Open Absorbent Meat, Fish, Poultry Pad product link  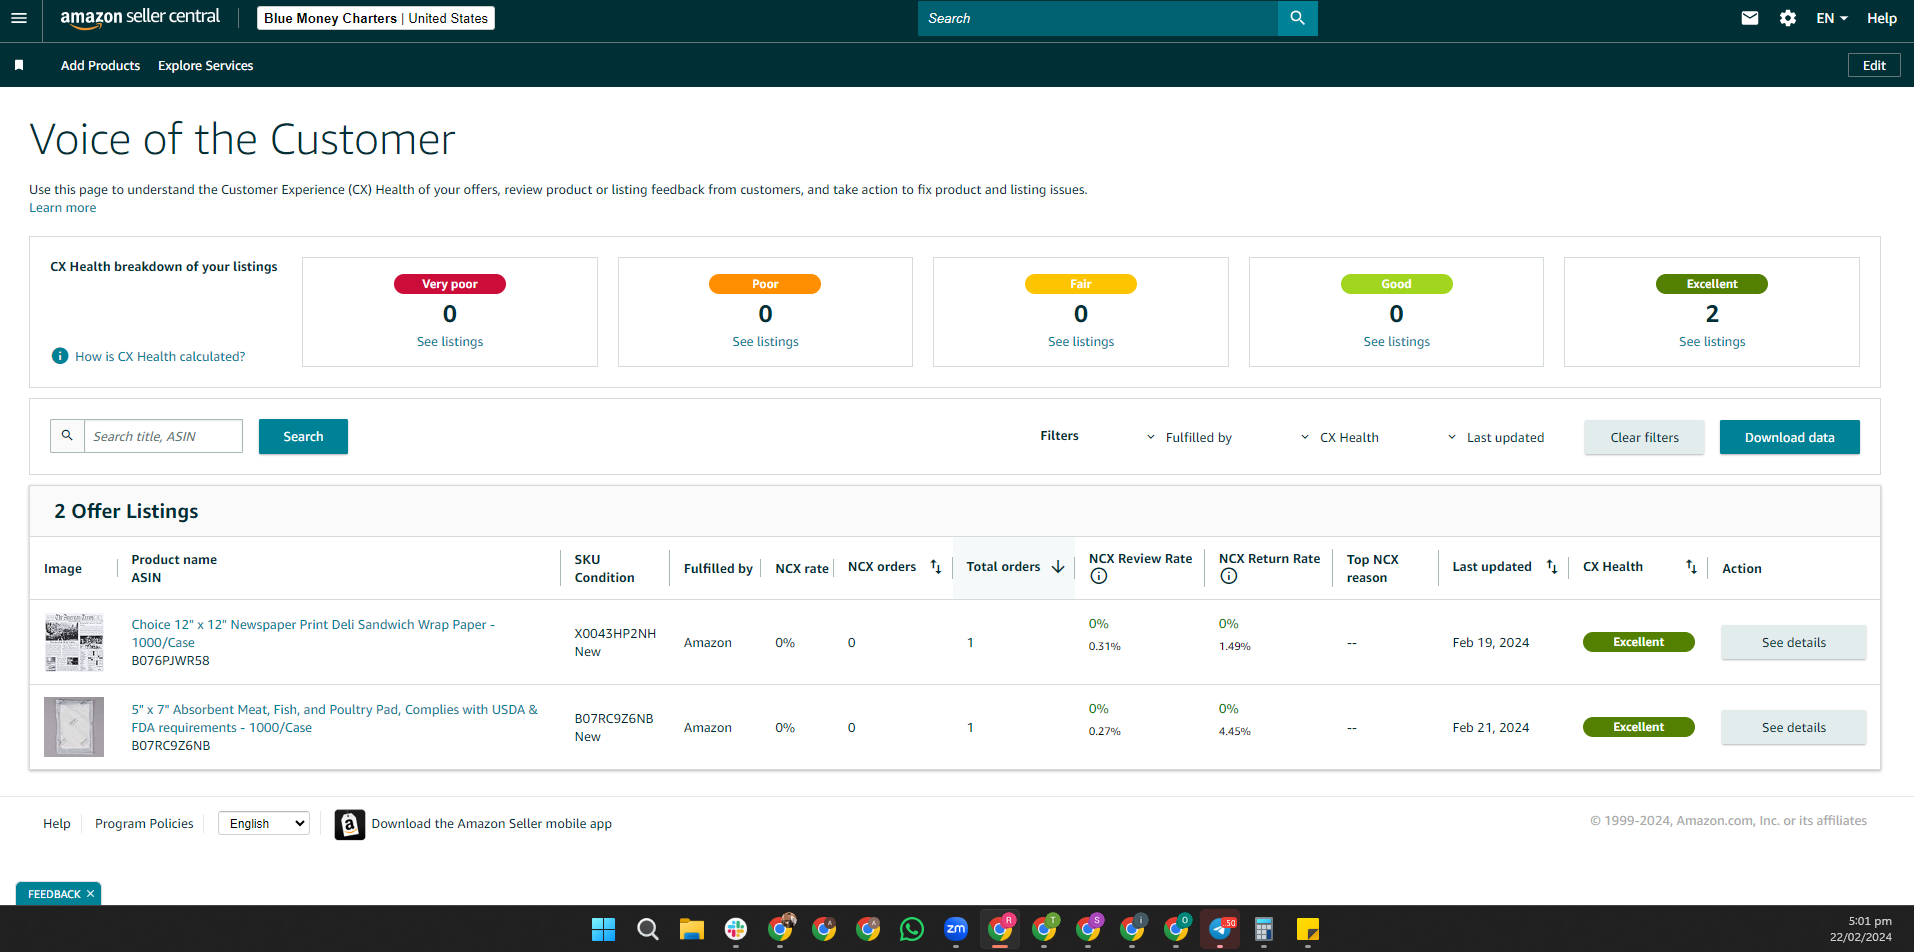tap(334, 718)
